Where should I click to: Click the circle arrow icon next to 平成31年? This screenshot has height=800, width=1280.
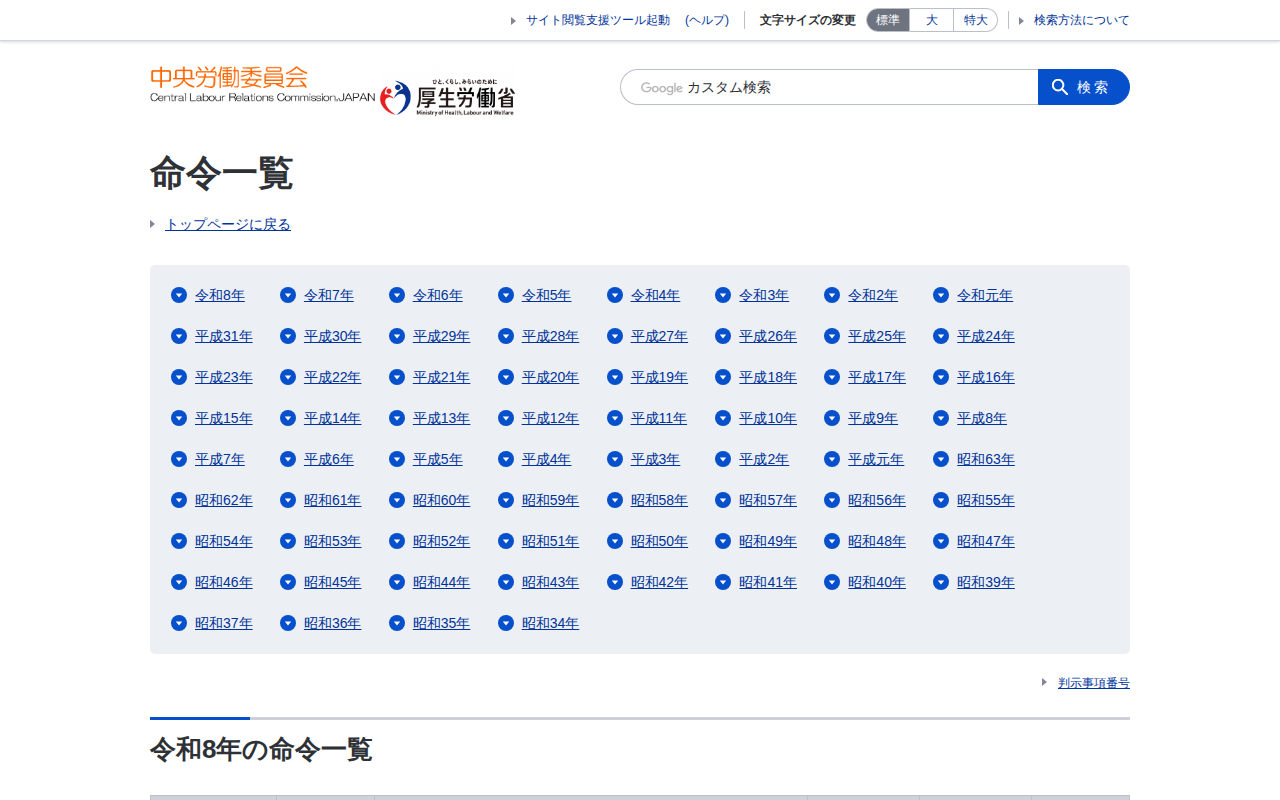click(179, 336)
